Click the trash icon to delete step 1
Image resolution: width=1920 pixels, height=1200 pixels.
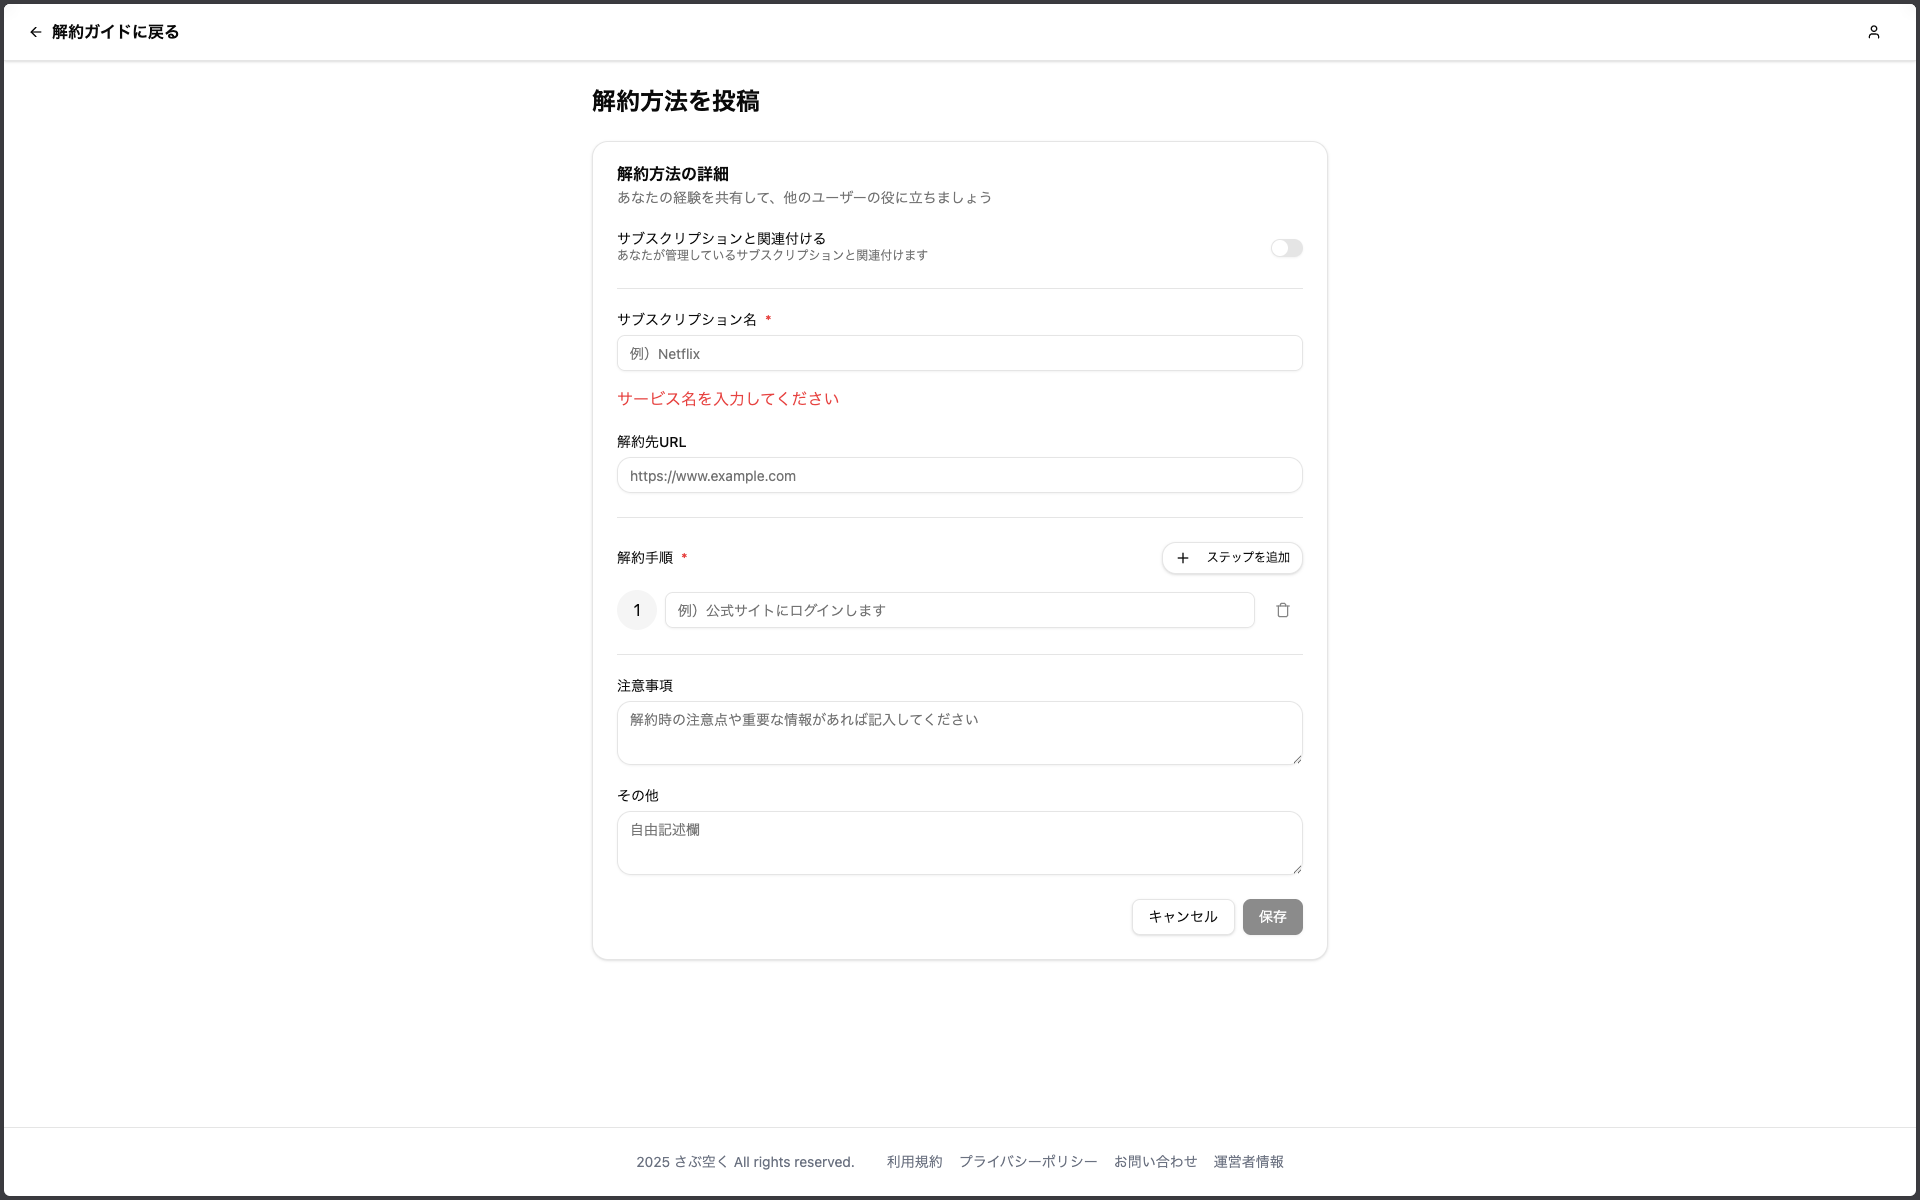(x=1283, y=610)
